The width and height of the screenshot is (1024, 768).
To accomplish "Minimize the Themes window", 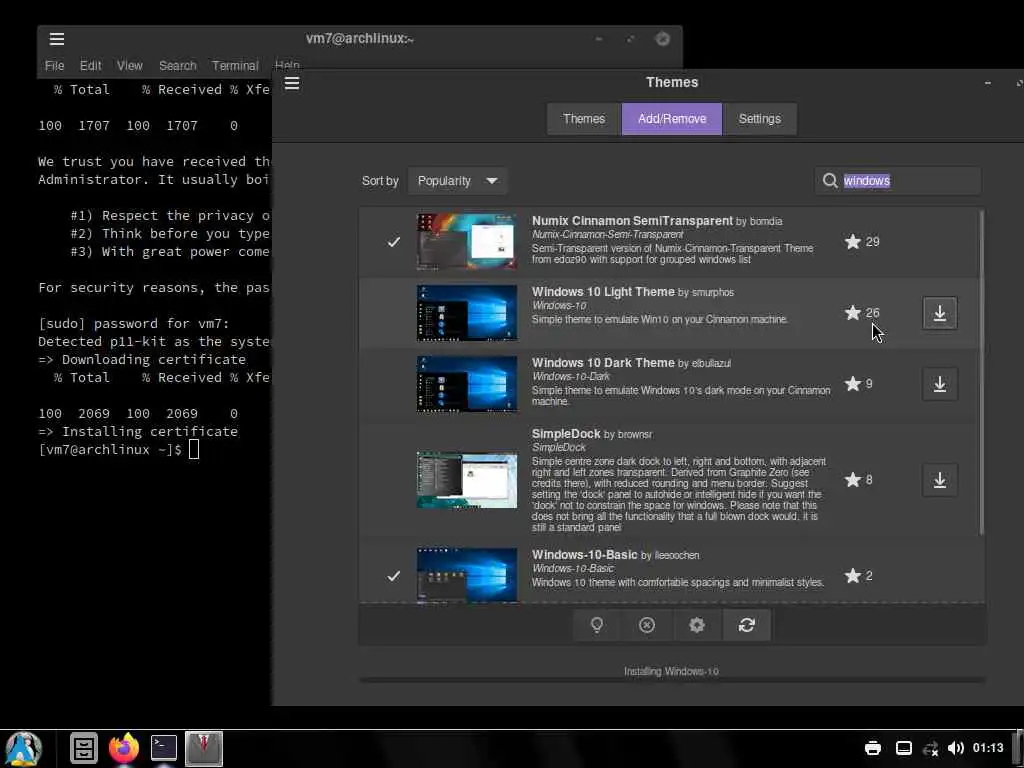I will pyautogui.click(x=987, y=83).
